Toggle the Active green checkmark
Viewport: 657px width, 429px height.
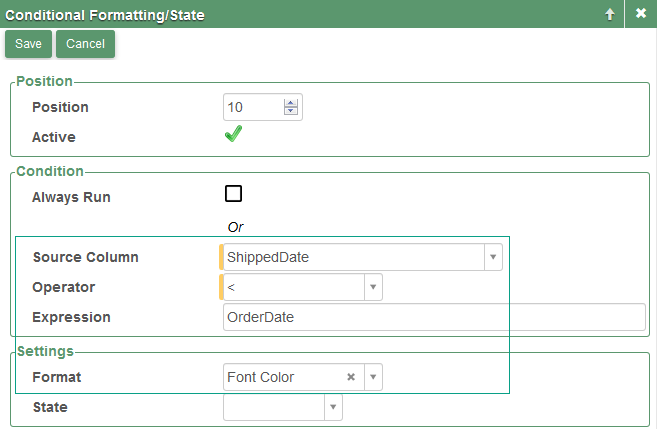(233, 135)
